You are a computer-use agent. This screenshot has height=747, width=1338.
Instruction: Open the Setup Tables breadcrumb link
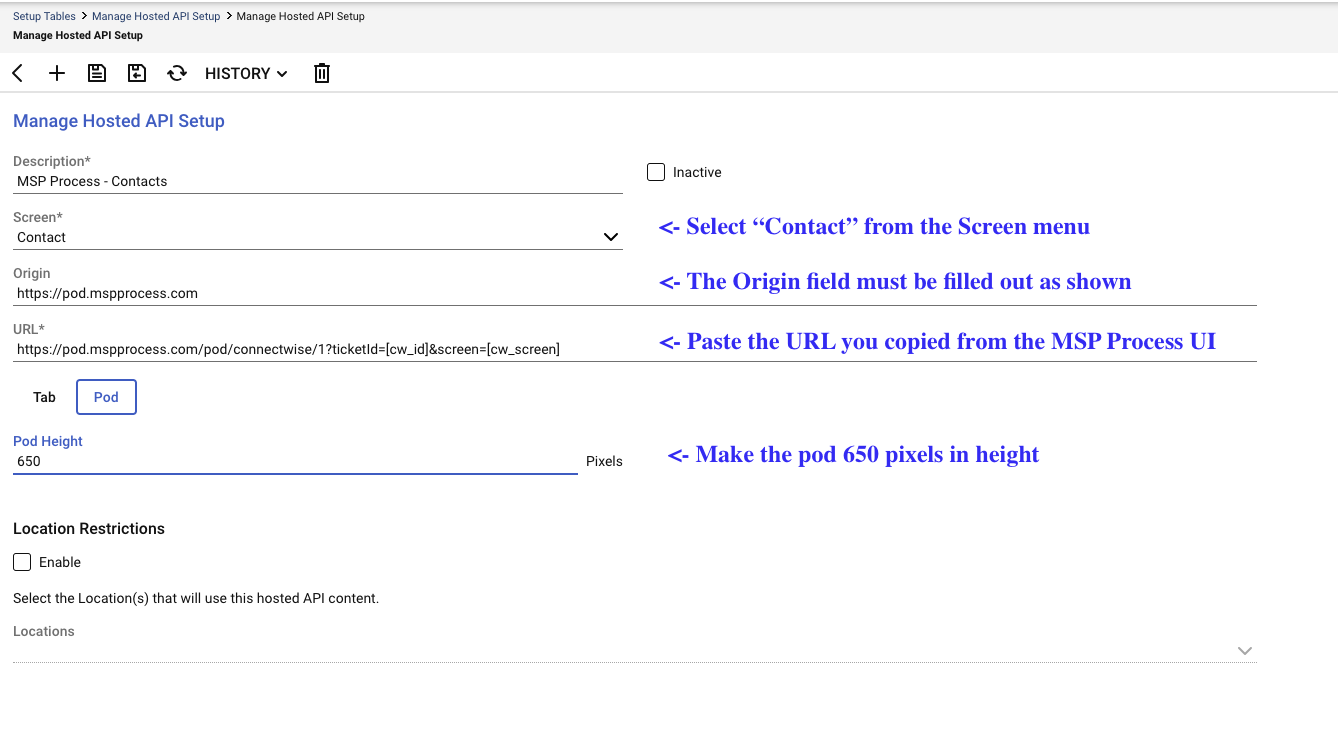click(x=45, y=16)
